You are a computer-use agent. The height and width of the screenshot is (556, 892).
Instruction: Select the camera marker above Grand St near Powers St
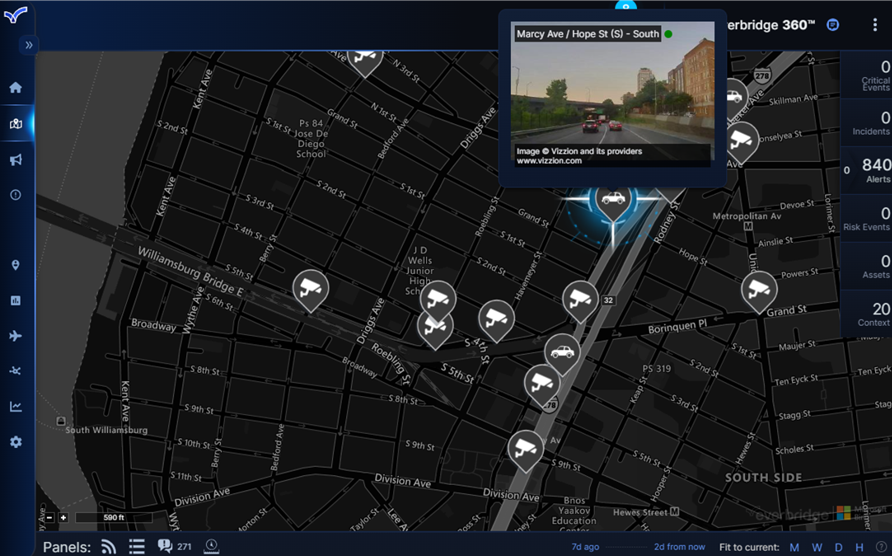[x=759, y=291]
